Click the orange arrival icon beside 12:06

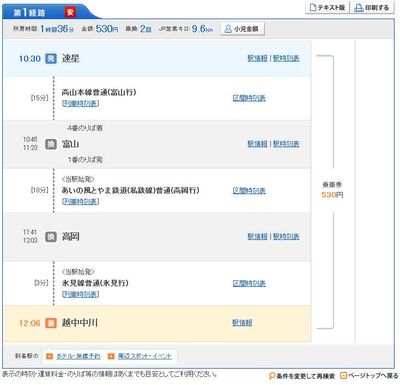point(51,323)
